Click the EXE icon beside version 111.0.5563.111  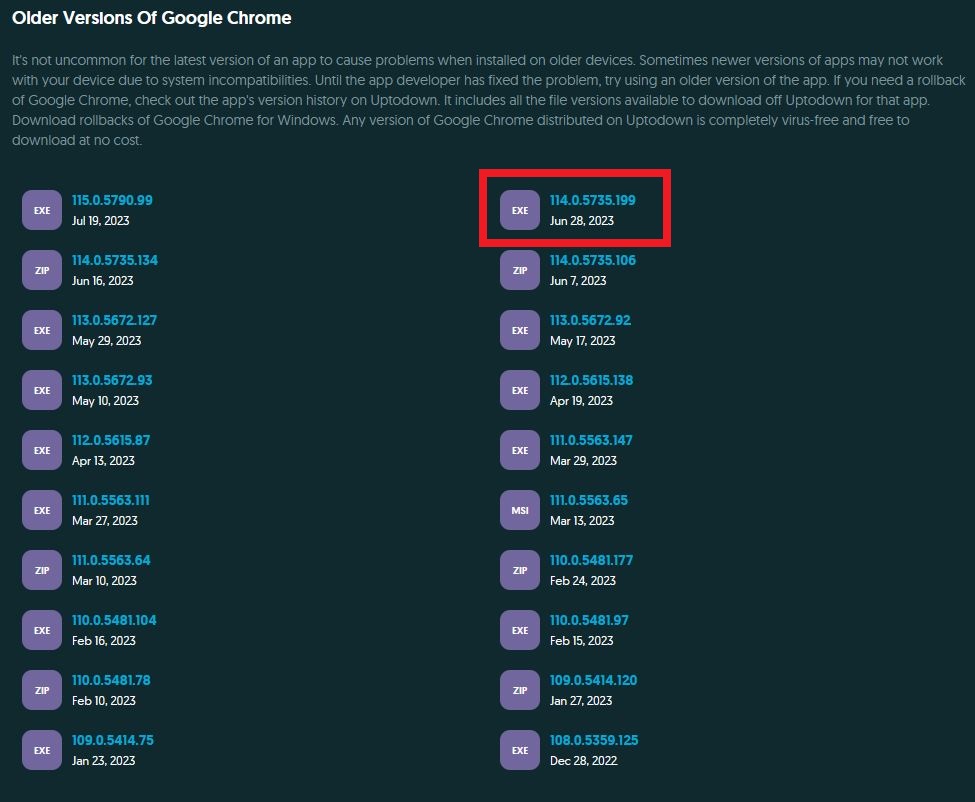click(42, 510)
